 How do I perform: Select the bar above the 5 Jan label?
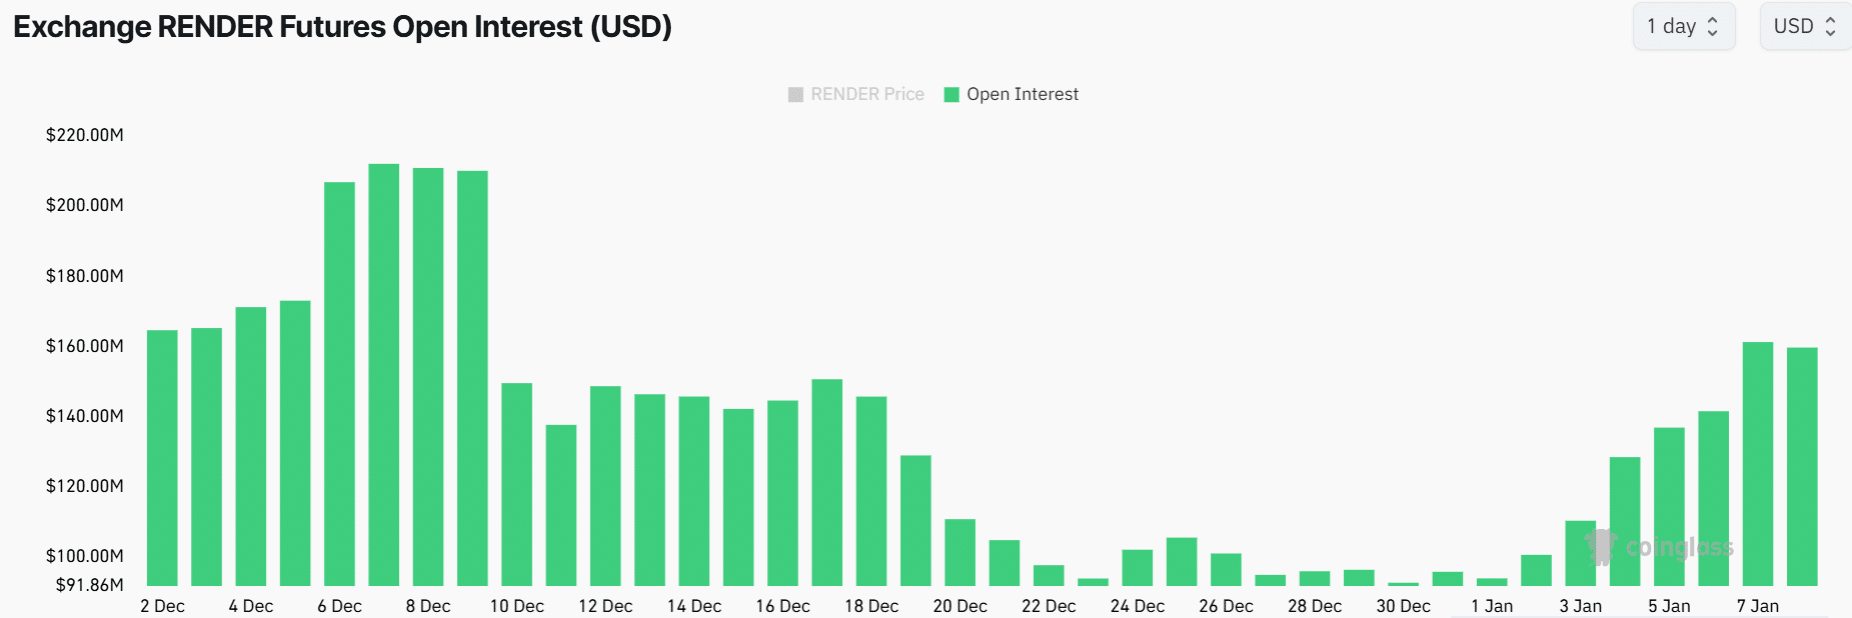coord(1669,506)
